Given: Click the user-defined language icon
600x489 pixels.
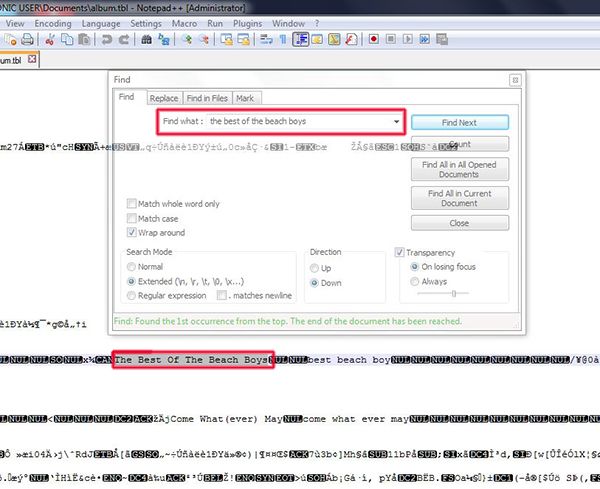Looking at the screenshot, I should (x=317, y=39).
